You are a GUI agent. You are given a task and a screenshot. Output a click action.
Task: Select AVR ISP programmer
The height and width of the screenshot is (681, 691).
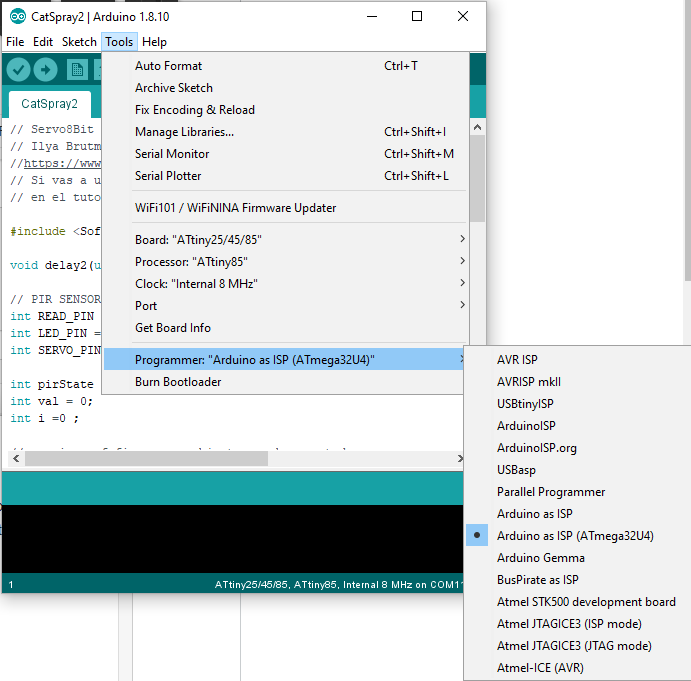coord(578,360)
